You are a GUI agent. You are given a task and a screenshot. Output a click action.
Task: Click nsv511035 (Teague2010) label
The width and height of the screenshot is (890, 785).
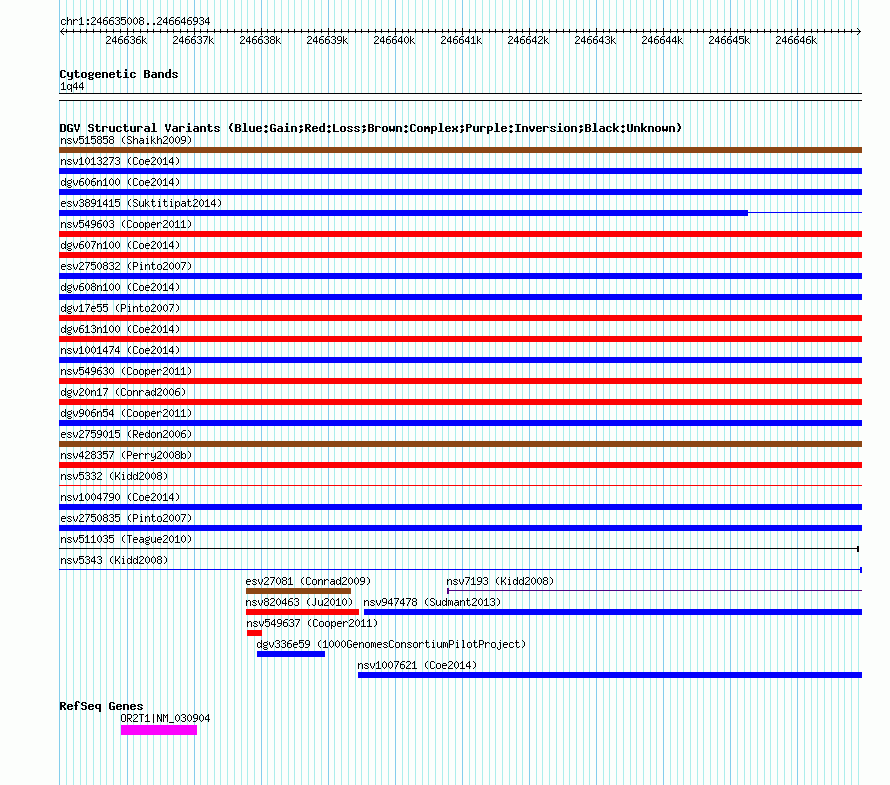click(126, 539)
